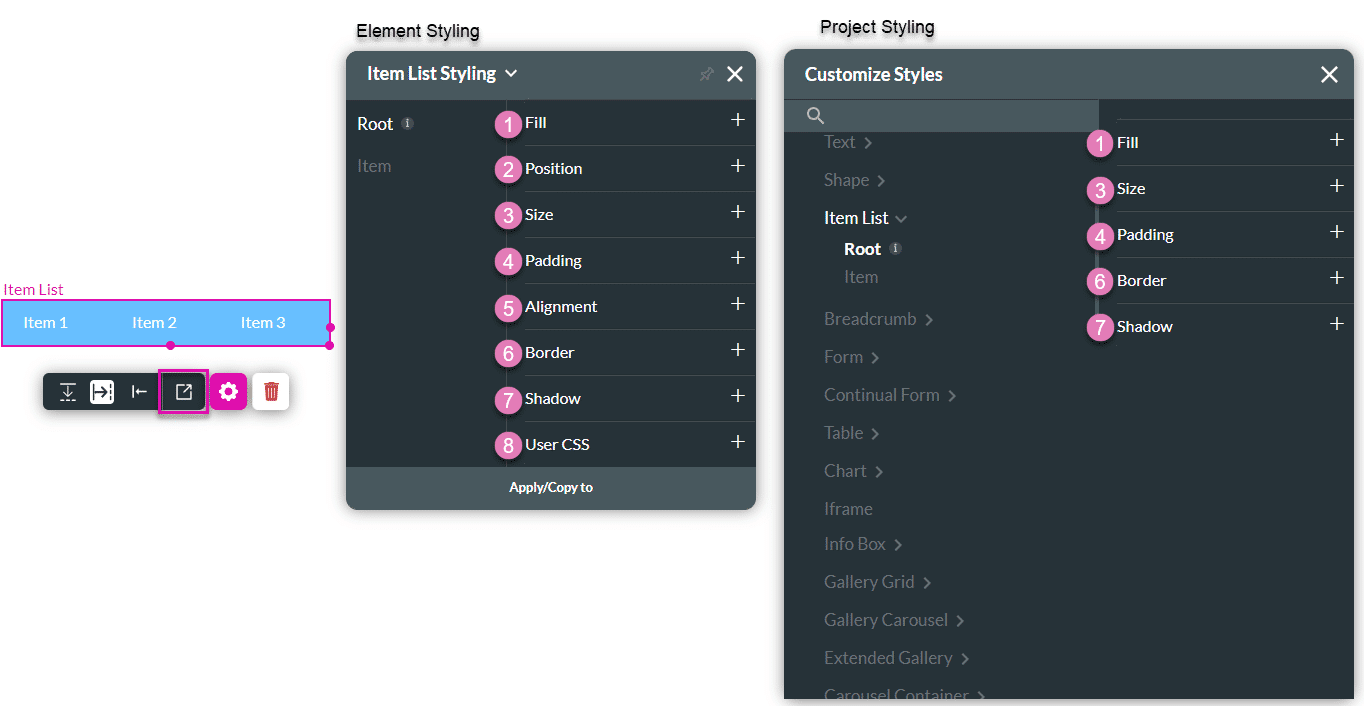Click the delete trash icon to remove Item List
The height and width of the screenshot is (706, 1364).
[x=270, y=391]
